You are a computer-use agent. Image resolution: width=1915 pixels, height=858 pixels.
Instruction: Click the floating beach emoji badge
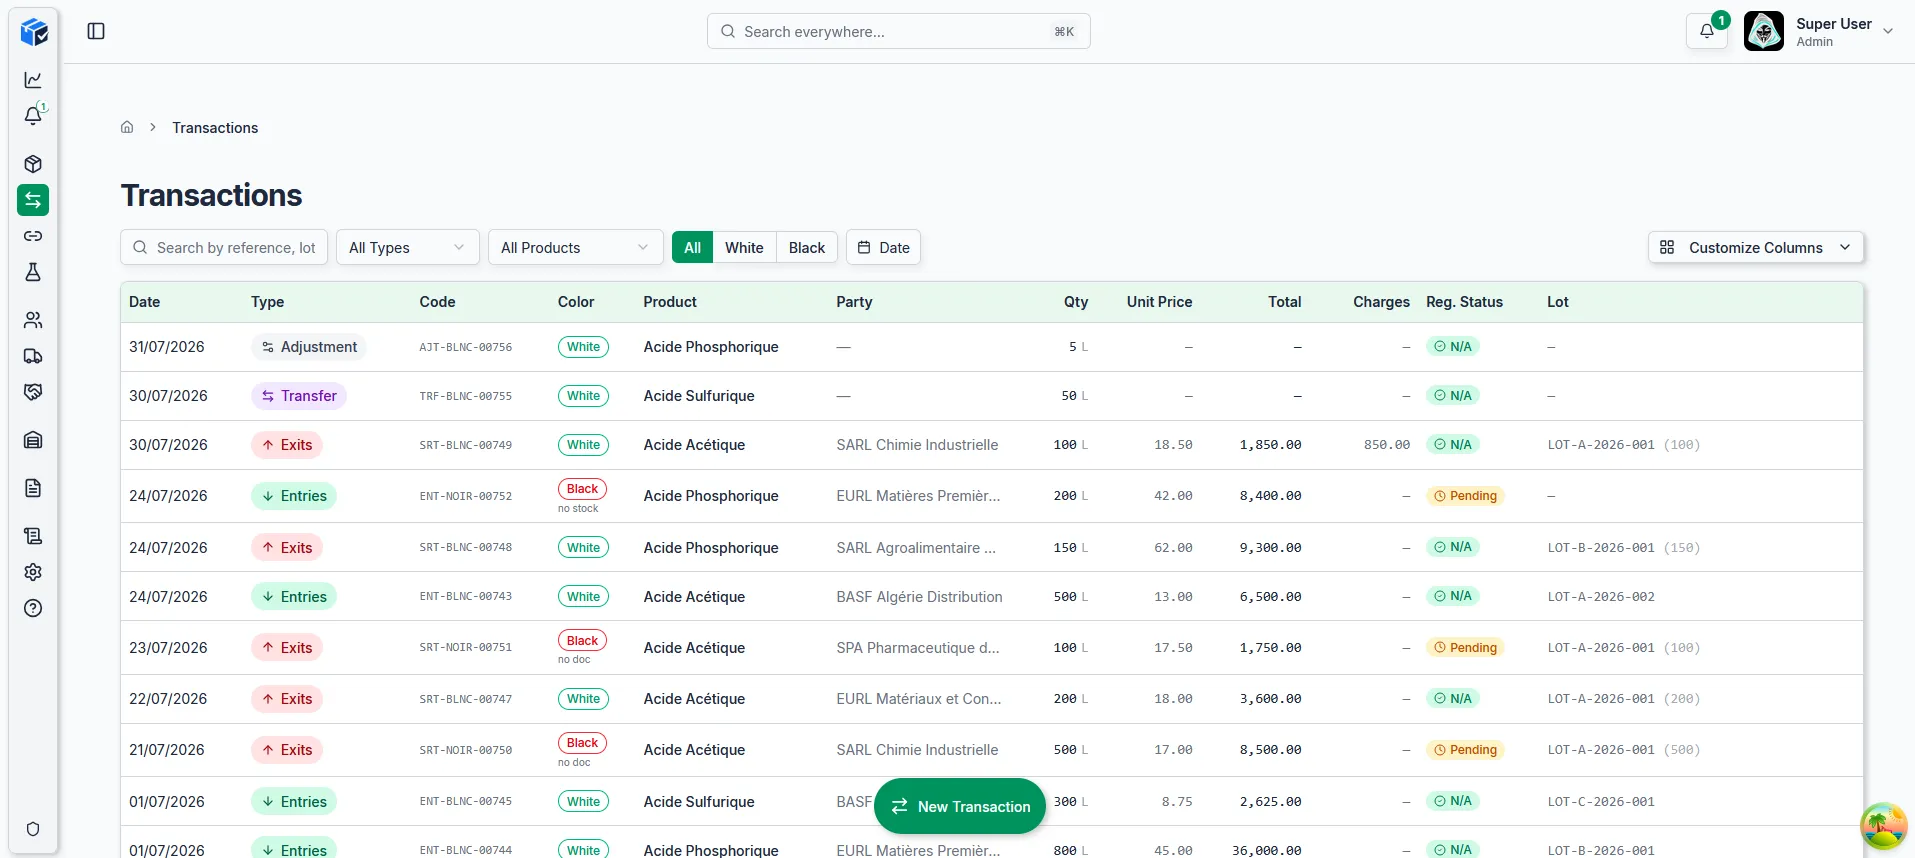[x=1883, y=826]
